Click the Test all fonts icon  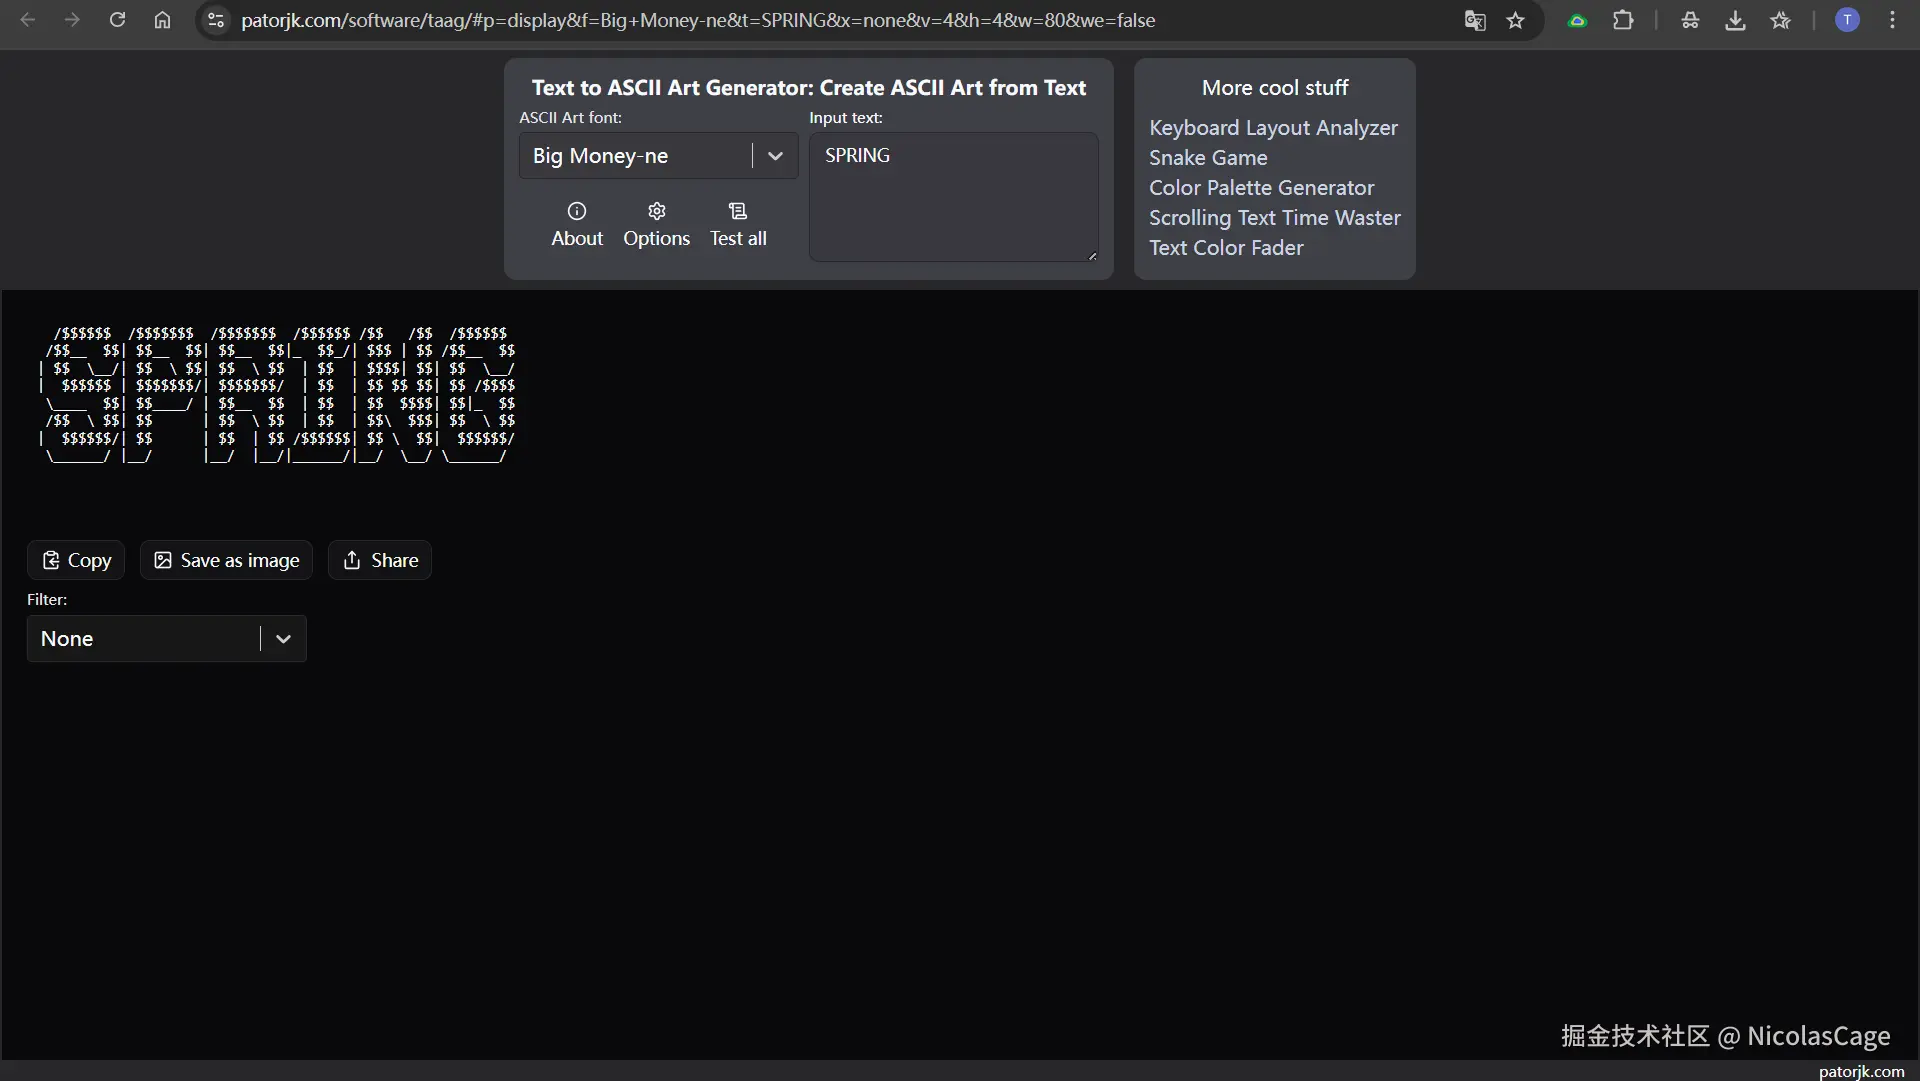(738, 211)
